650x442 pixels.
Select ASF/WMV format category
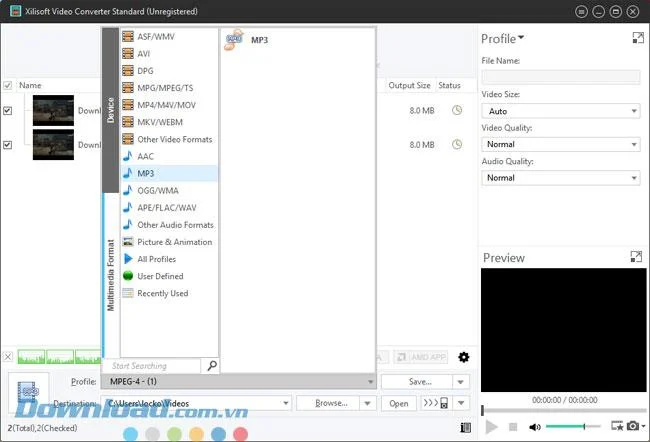click(169, 36)
